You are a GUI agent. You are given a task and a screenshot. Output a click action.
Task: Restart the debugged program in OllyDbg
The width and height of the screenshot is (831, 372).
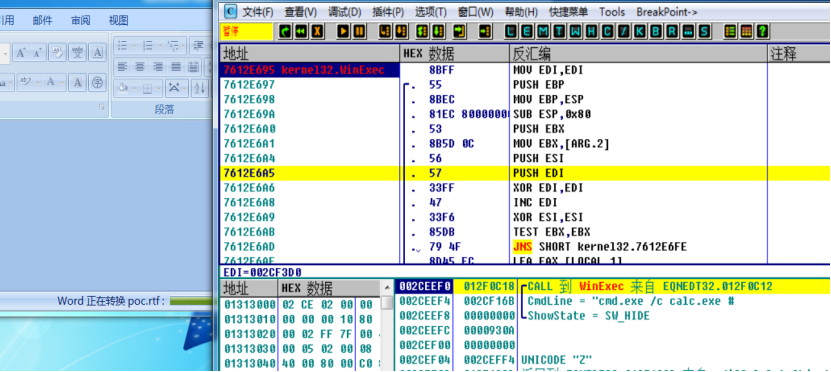click(286, 32)
